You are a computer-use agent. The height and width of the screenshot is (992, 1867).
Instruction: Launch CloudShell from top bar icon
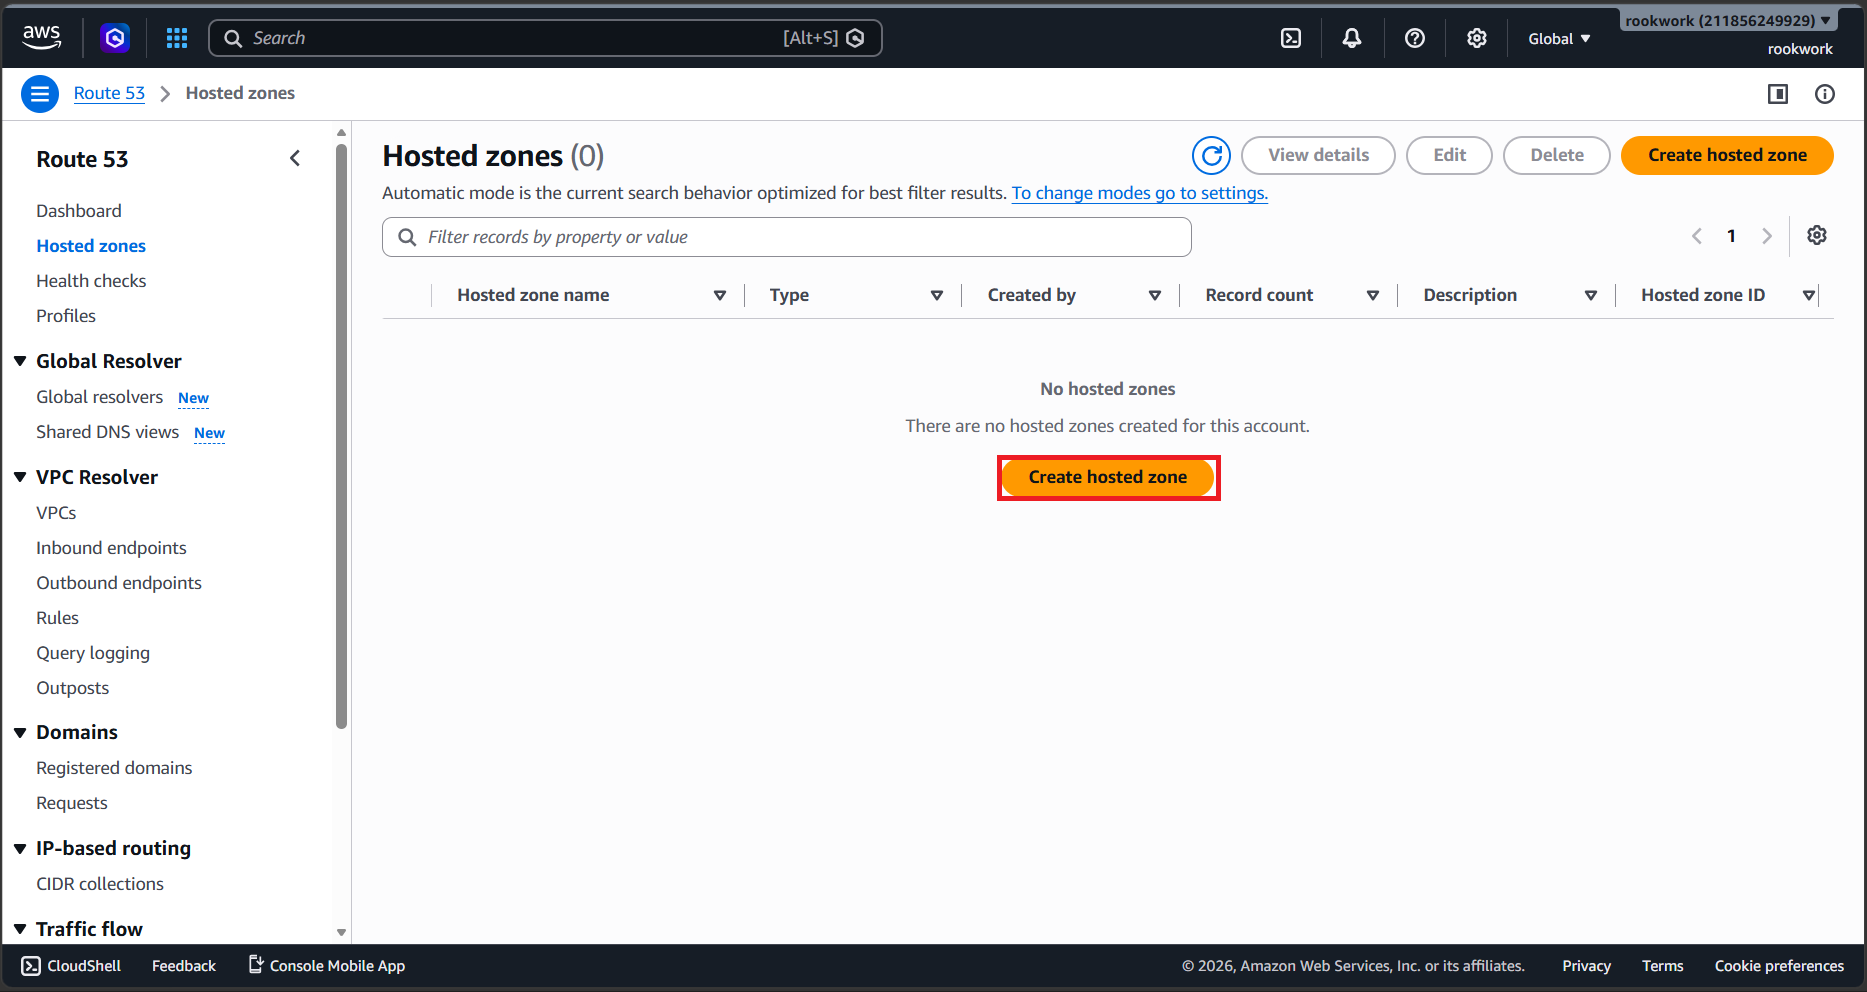point(1291,38)
